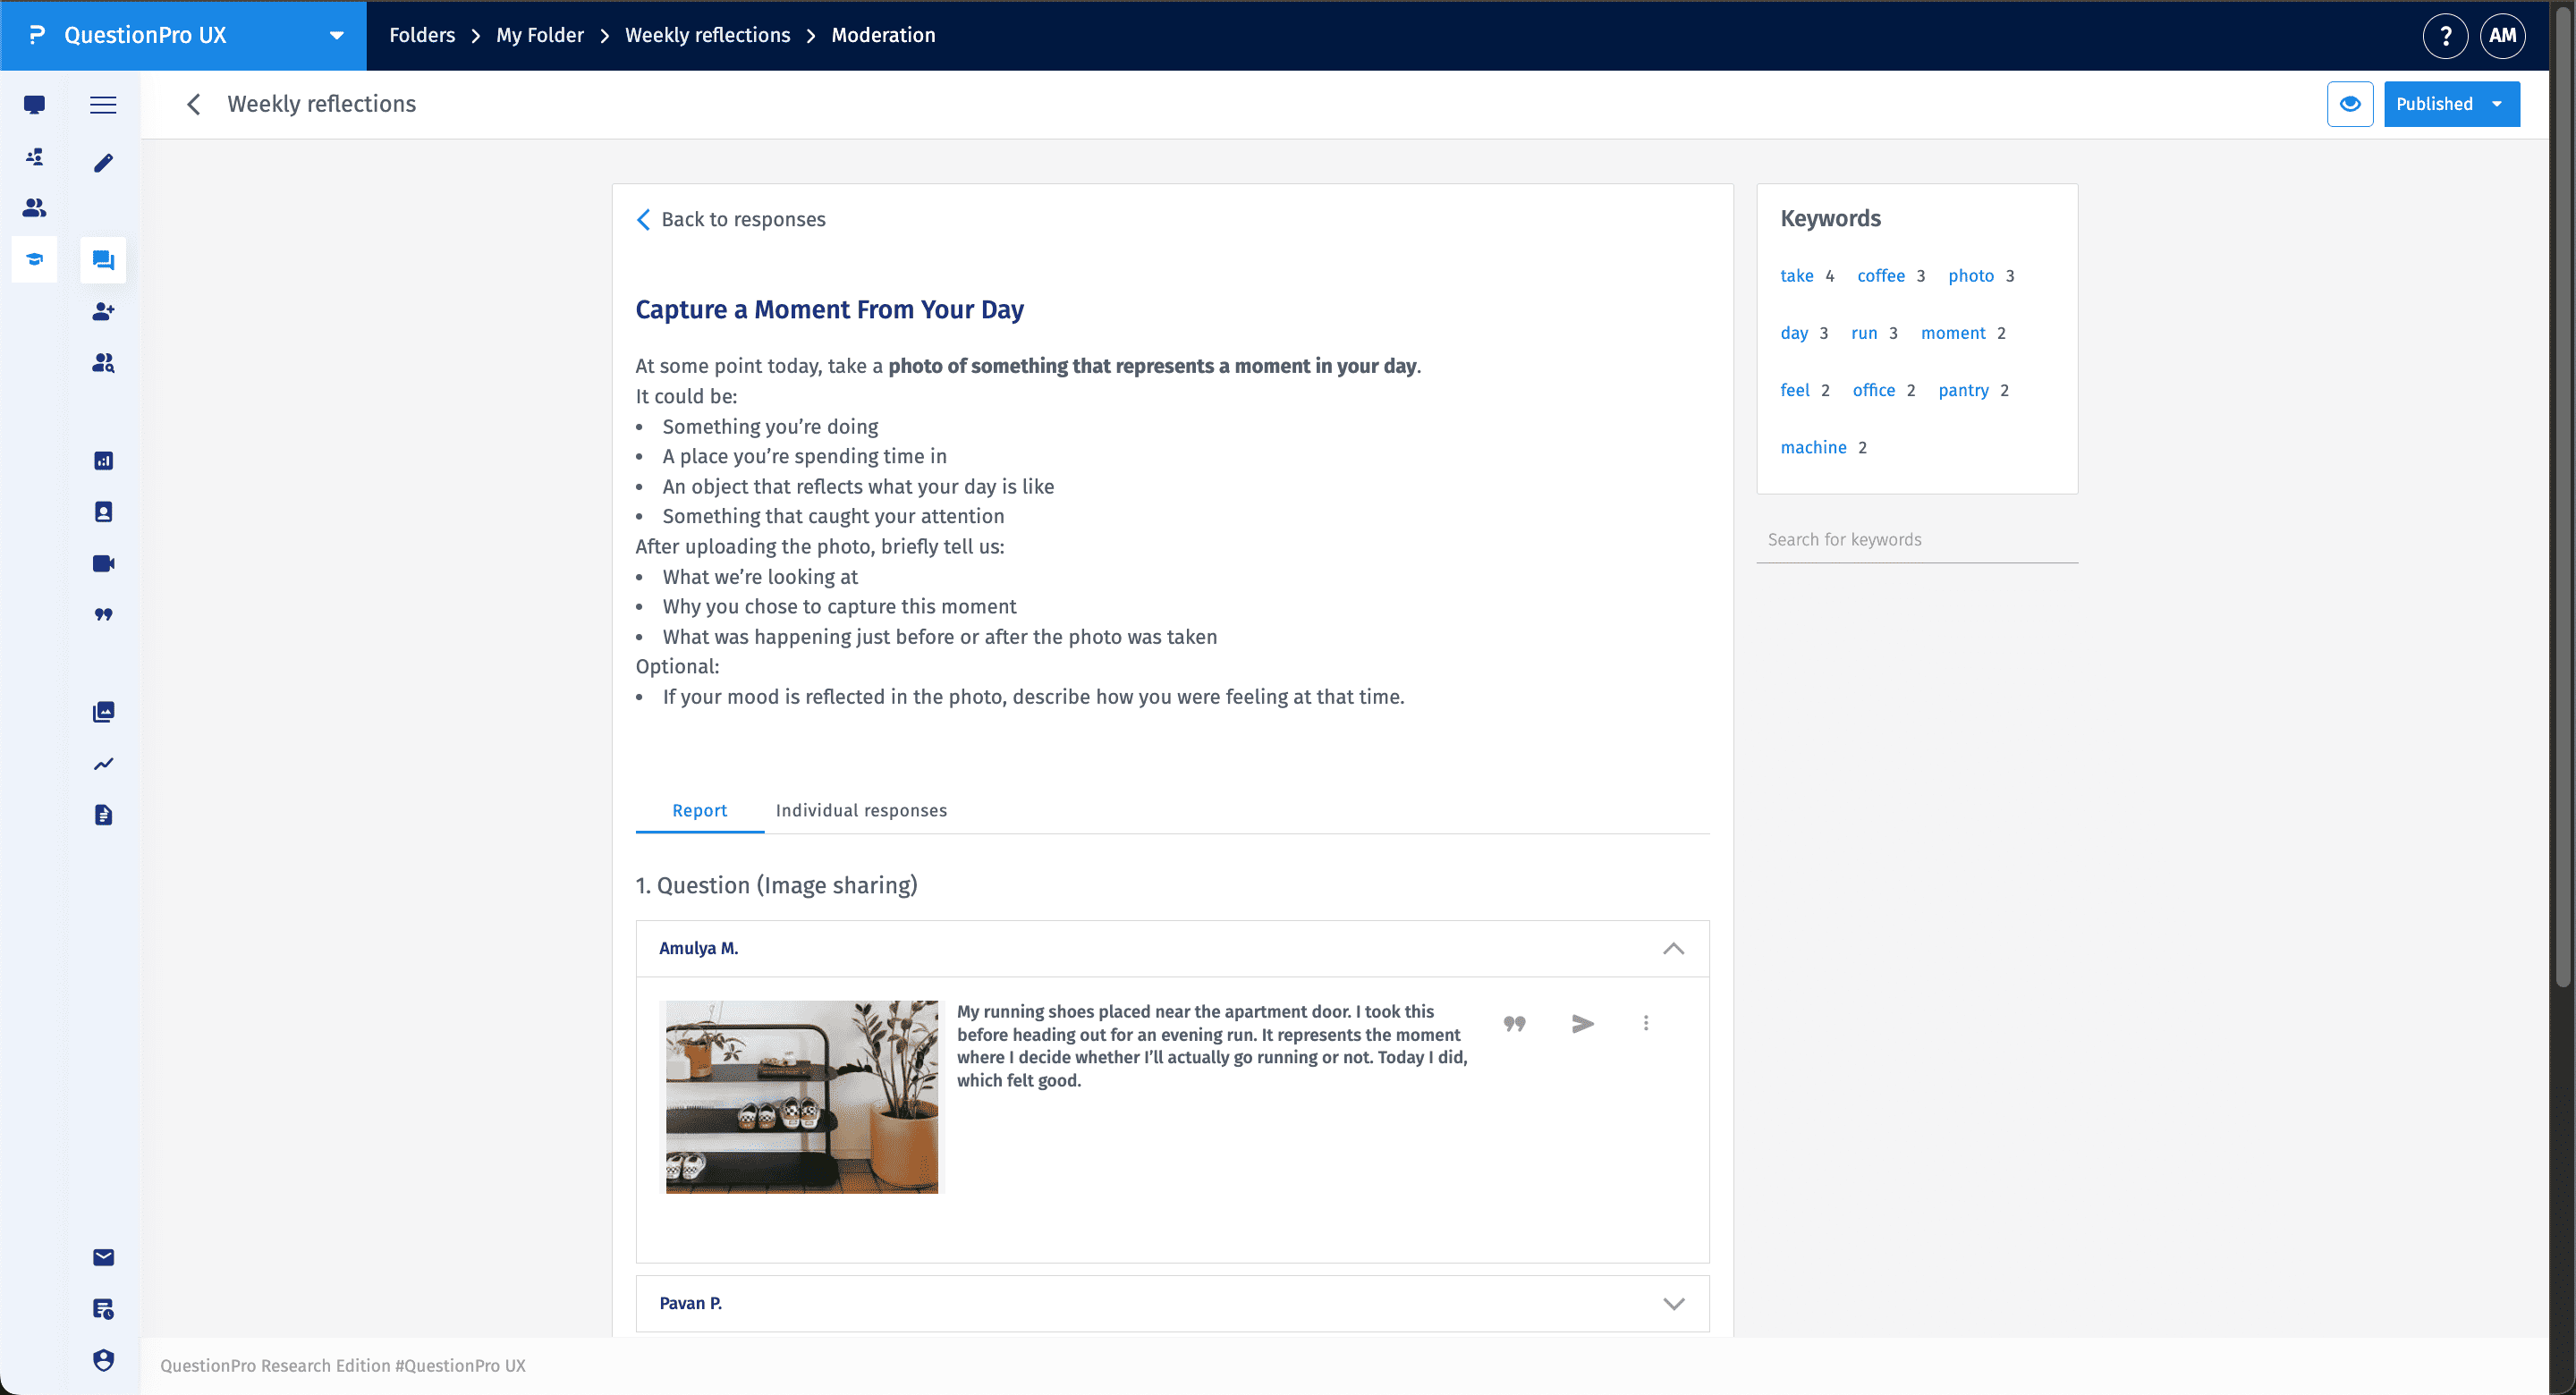Toggle preview mode with the eye icon
Image resolution: width=2576 pixels, height=1395 pixels.
2350,103
